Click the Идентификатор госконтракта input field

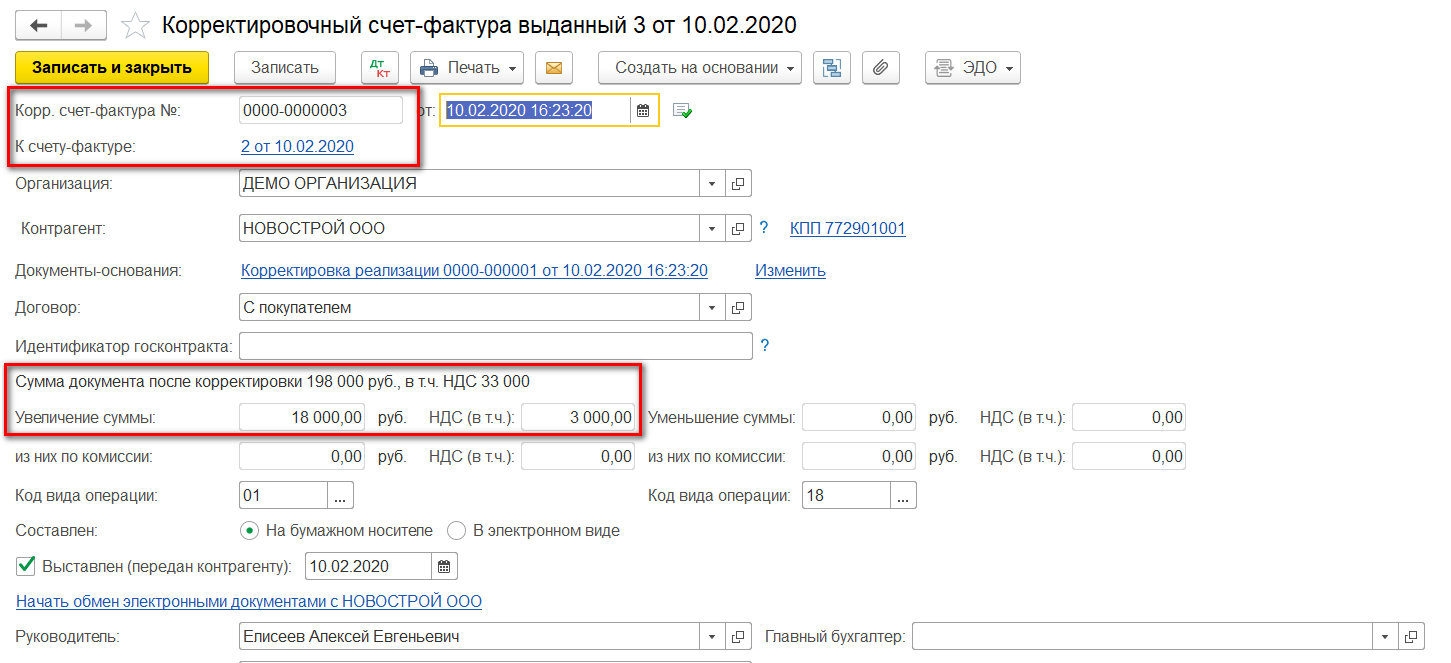click(x=495, y=347)
